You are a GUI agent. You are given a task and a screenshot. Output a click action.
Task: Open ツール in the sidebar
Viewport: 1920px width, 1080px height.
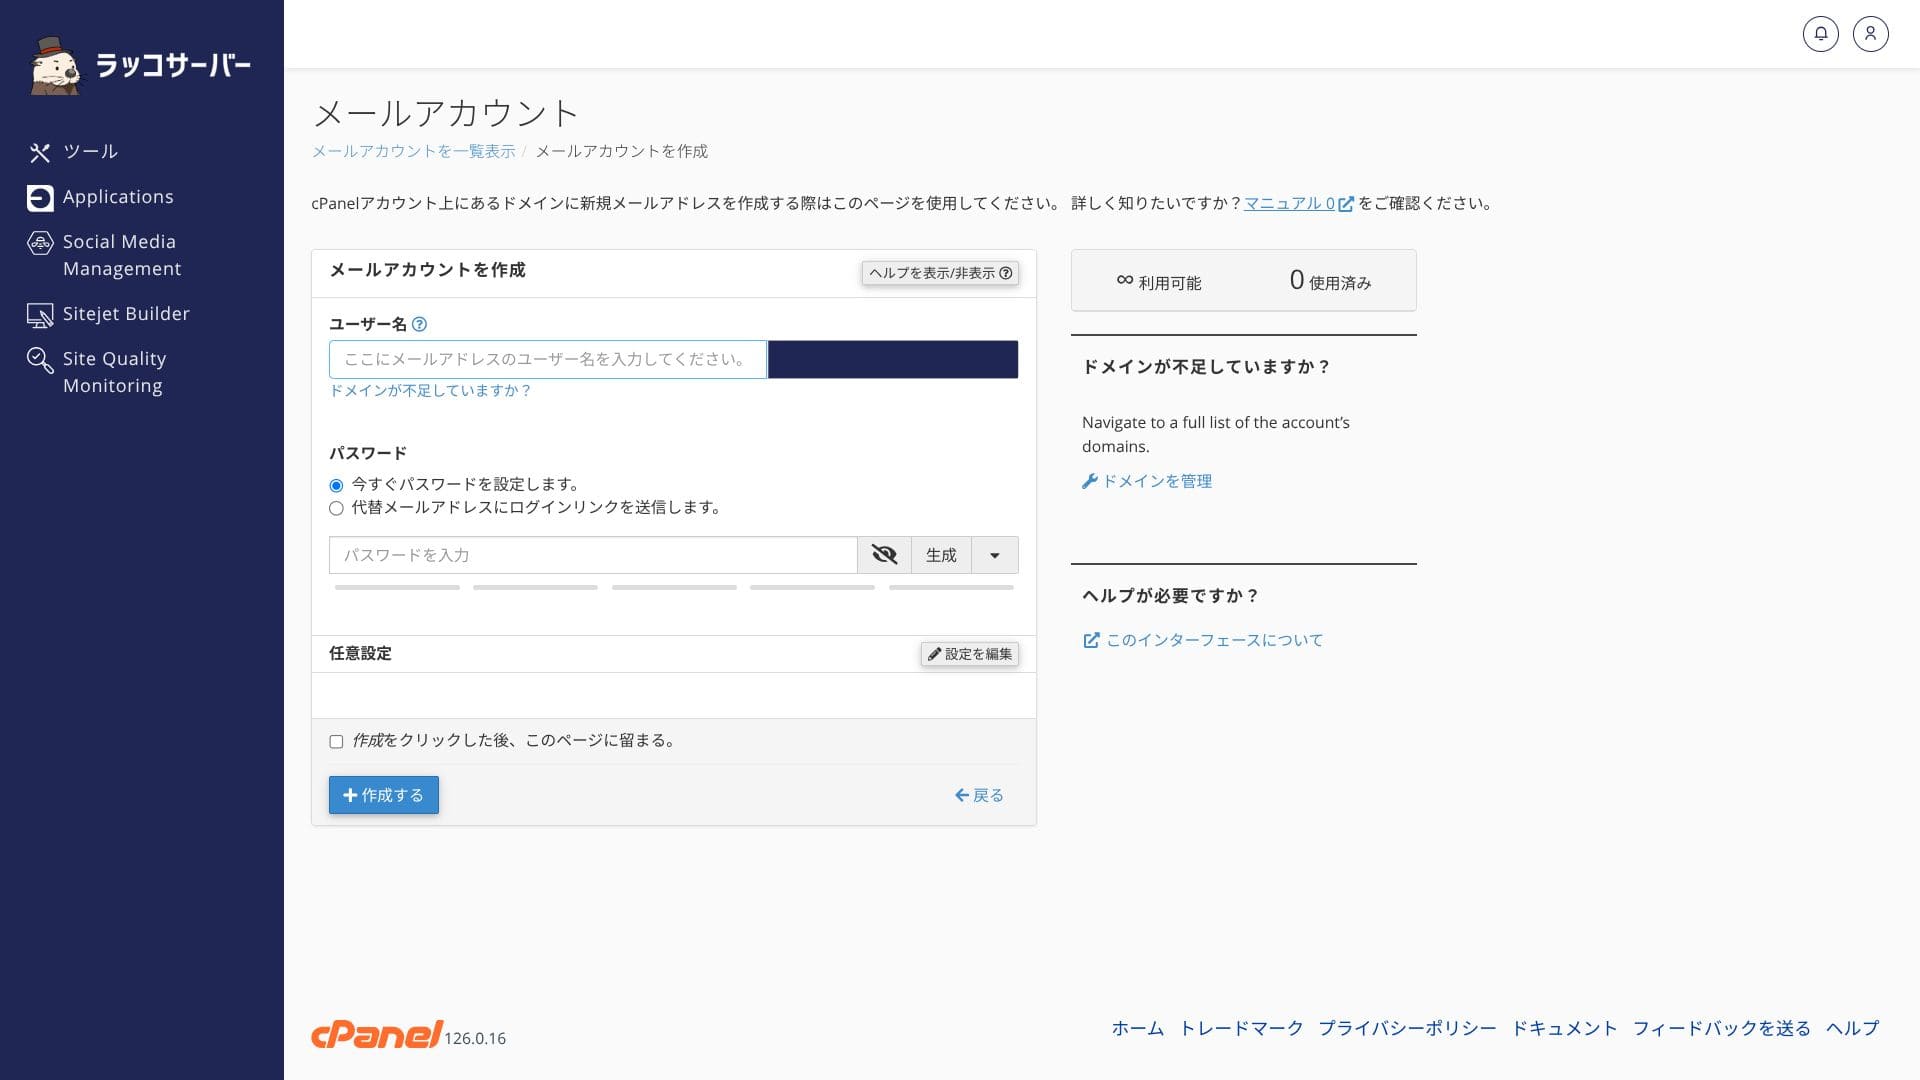point(90,152)
